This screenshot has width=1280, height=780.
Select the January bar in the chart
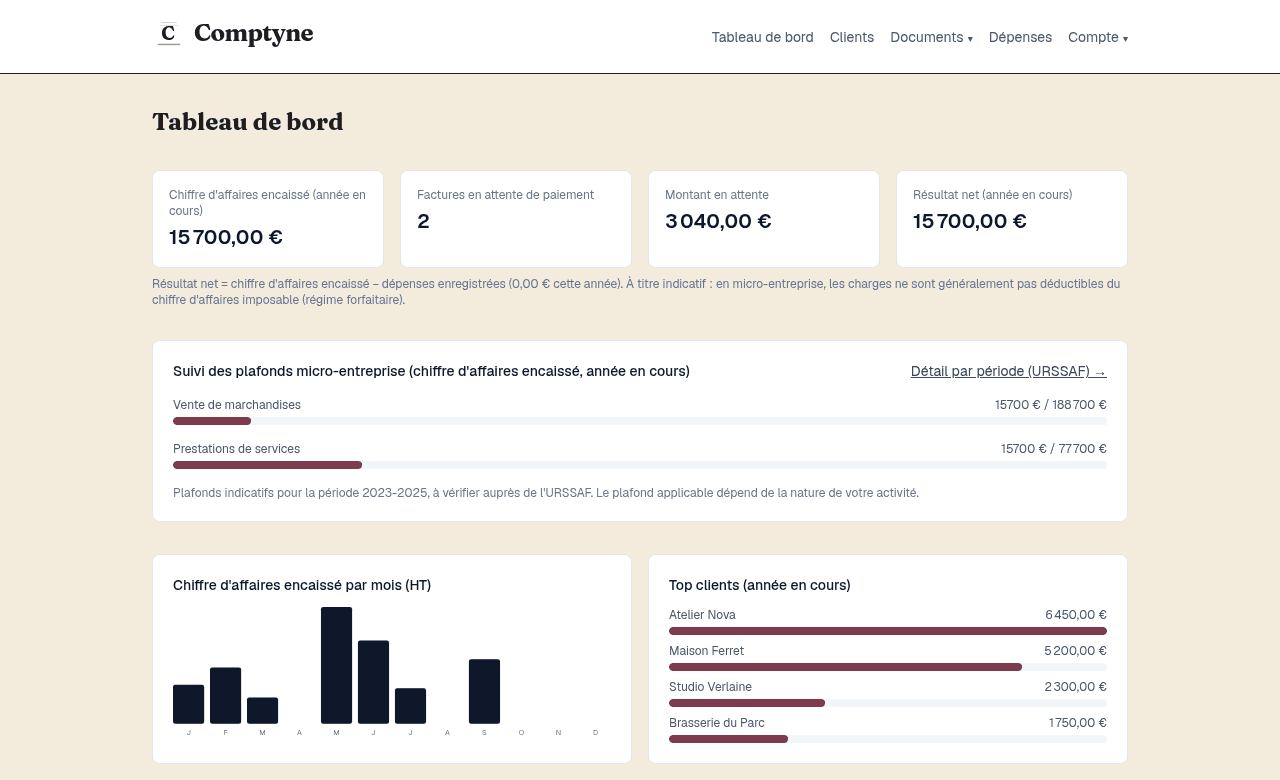pyautogui.click(x=188, y=704)
